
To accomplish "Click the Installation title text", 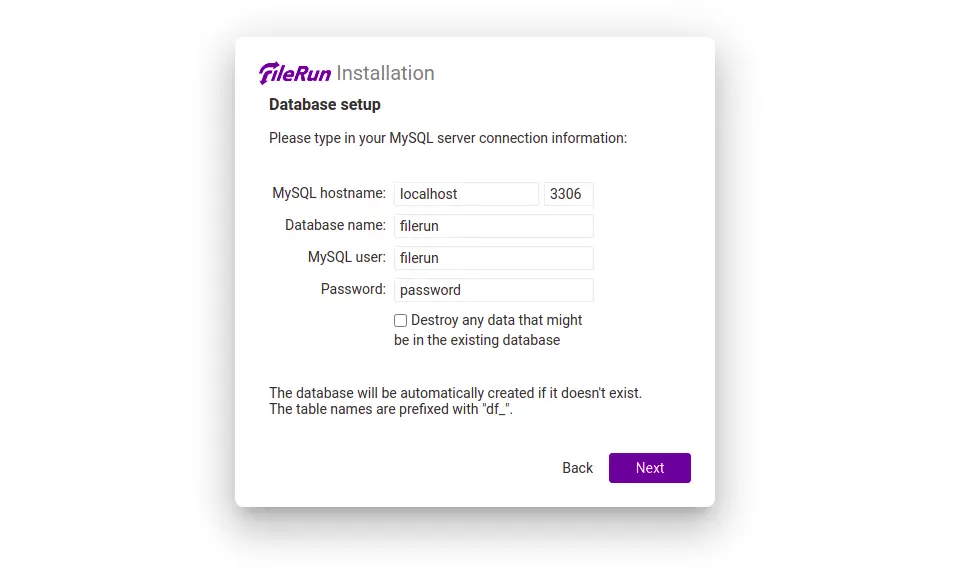I will pyautogui.click(x=385, y=73).
